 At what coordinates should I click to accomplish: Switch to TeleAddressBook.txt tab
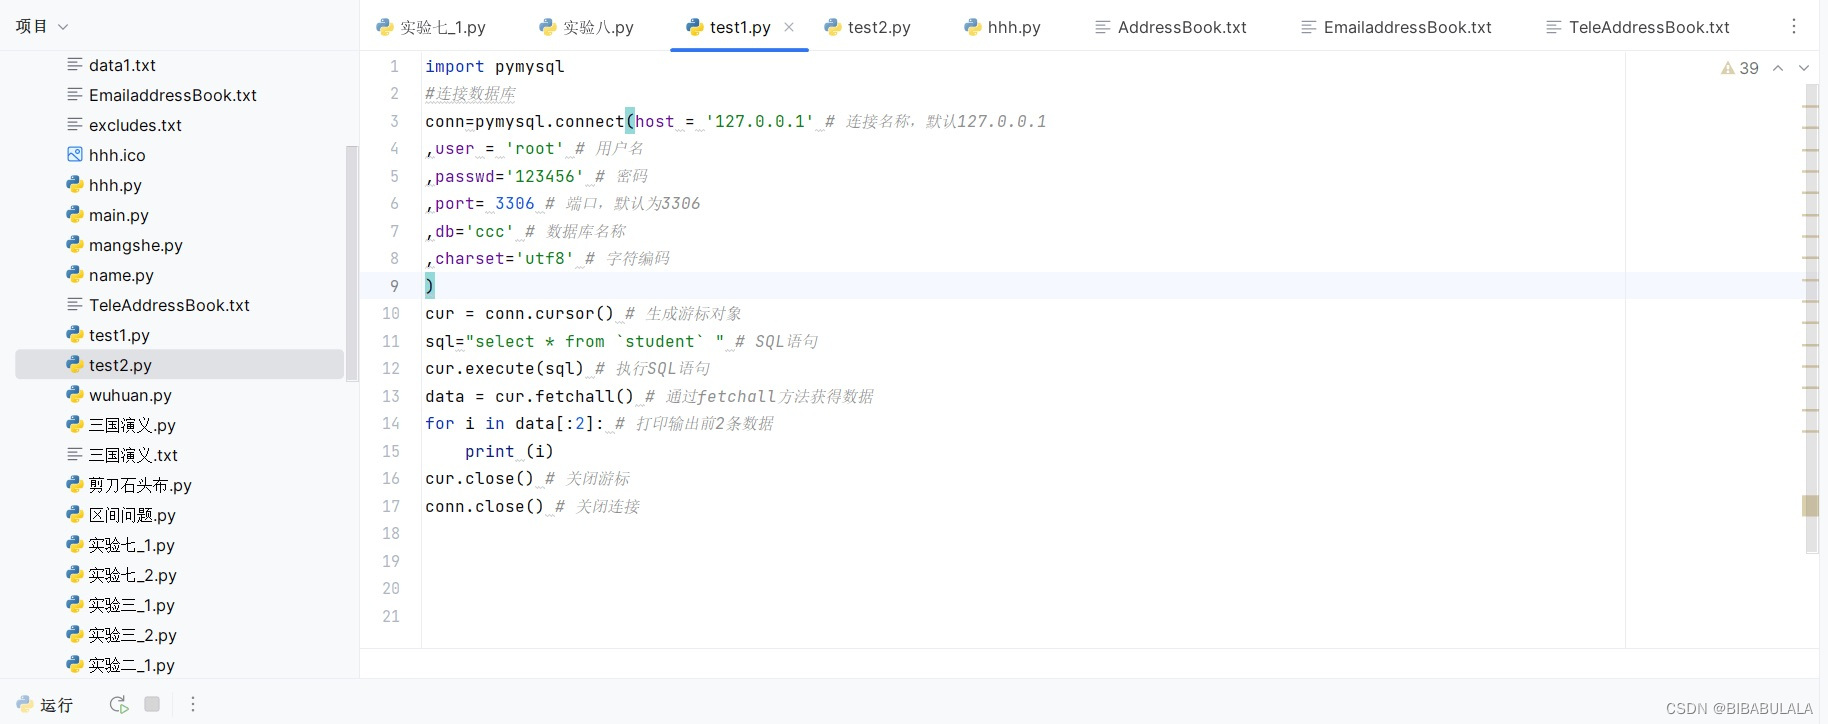coord(1638,27)
